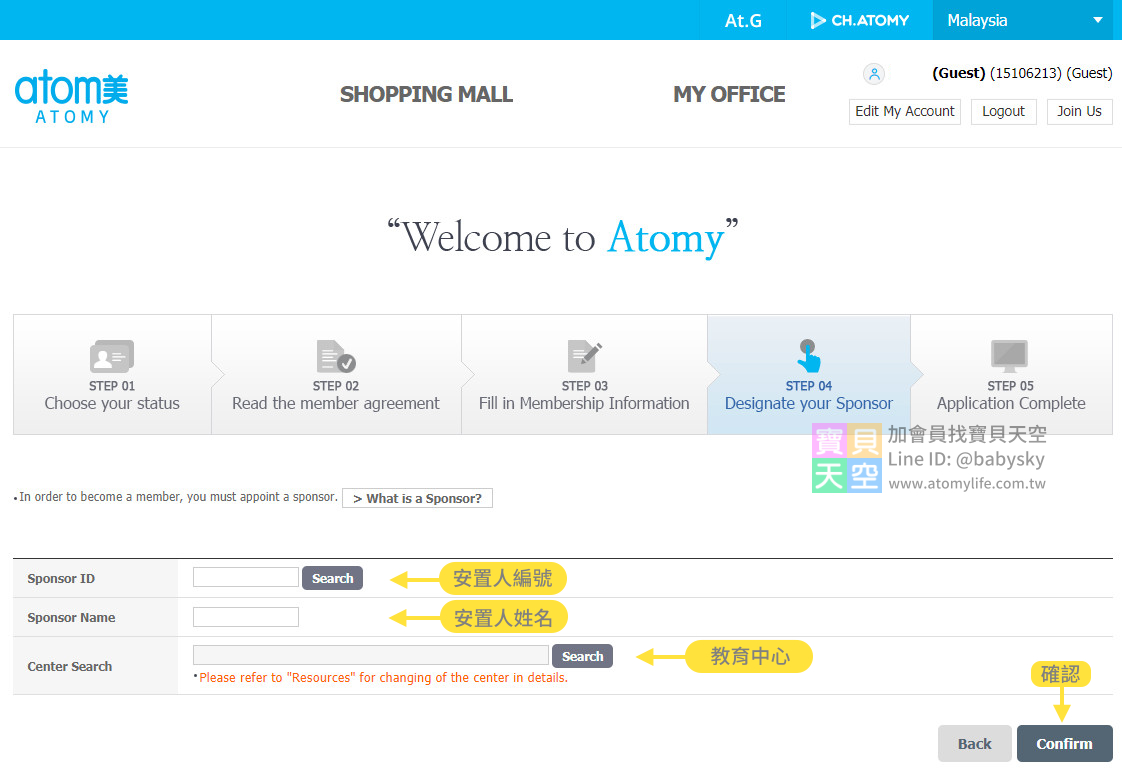
Task: Click the Confirm button
Action: point(1064,744)
